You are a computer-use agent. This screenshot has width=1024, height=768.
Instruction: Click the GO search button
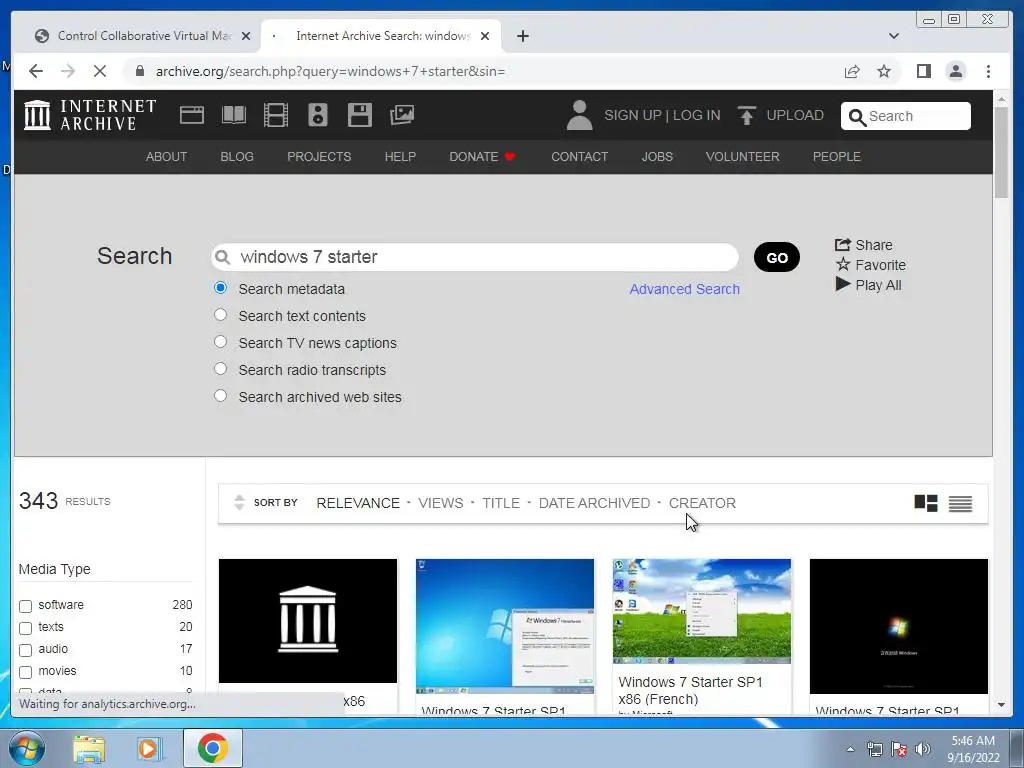tap(776, 257)
